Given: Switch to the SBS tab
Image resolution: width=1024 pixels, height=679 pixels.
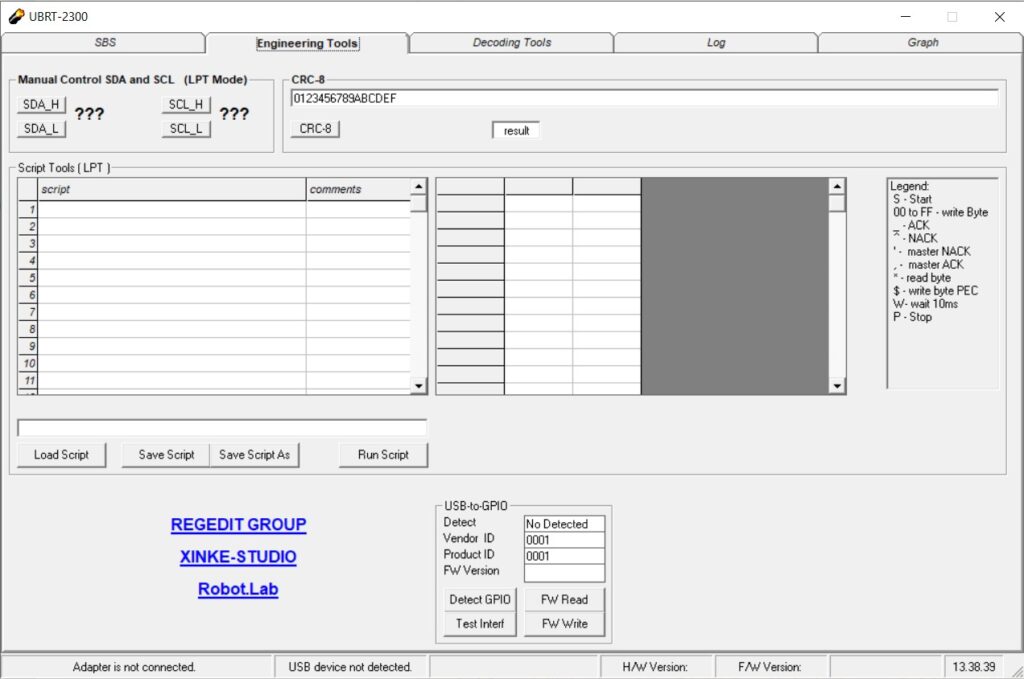Looking at the screenshot, I should click(x=104, y=43).
